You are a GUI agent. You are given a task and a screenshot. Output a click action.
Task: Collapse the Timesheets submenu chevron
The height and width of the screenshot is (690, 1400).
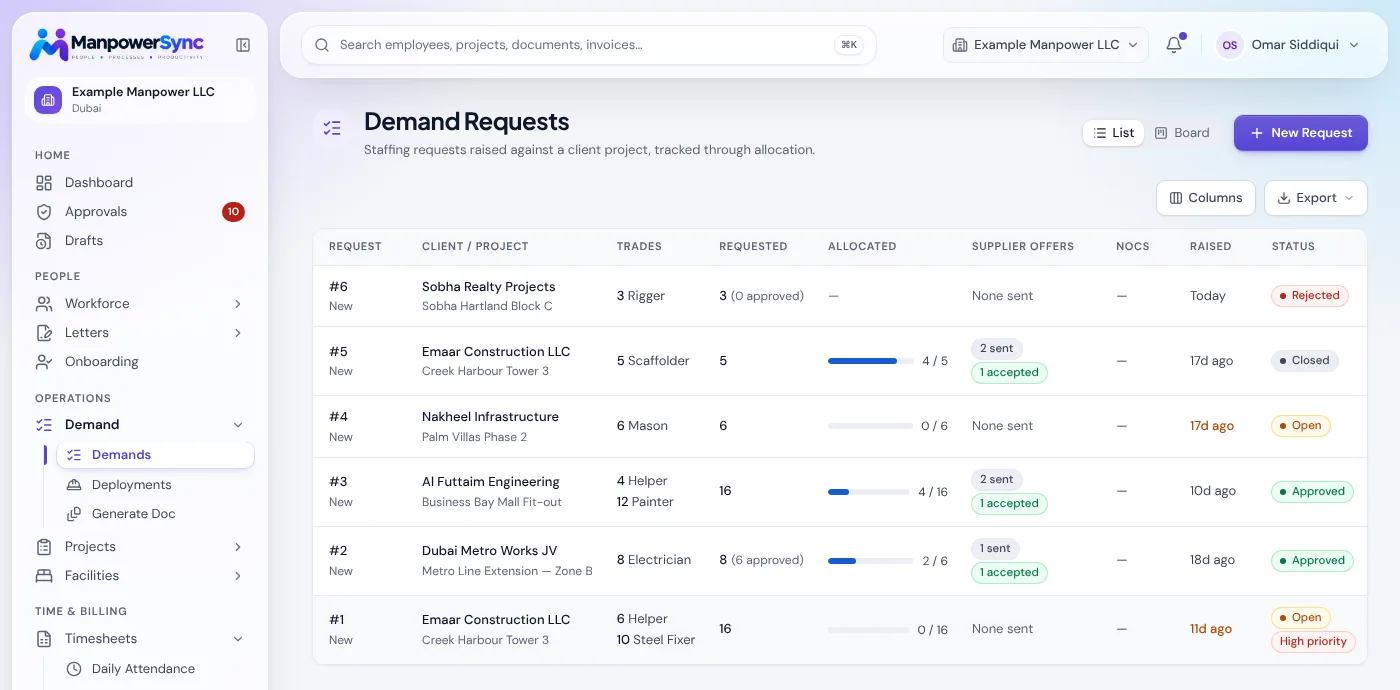point(238,639)
